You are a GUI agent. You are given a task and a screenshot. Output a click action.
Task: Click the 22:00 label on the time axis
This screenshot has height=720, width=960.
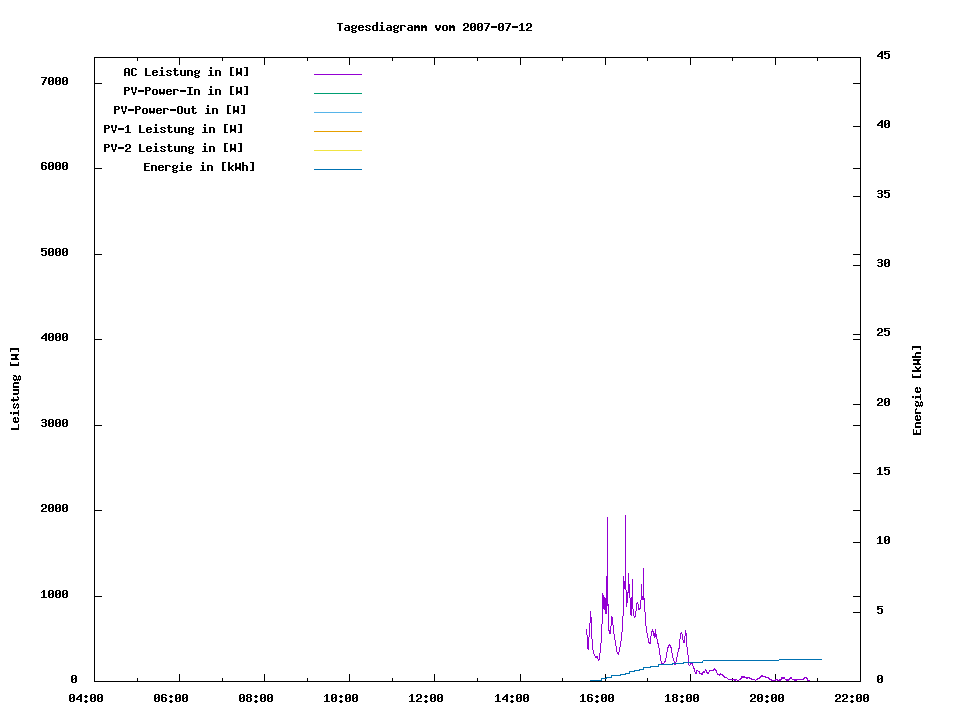853,698
